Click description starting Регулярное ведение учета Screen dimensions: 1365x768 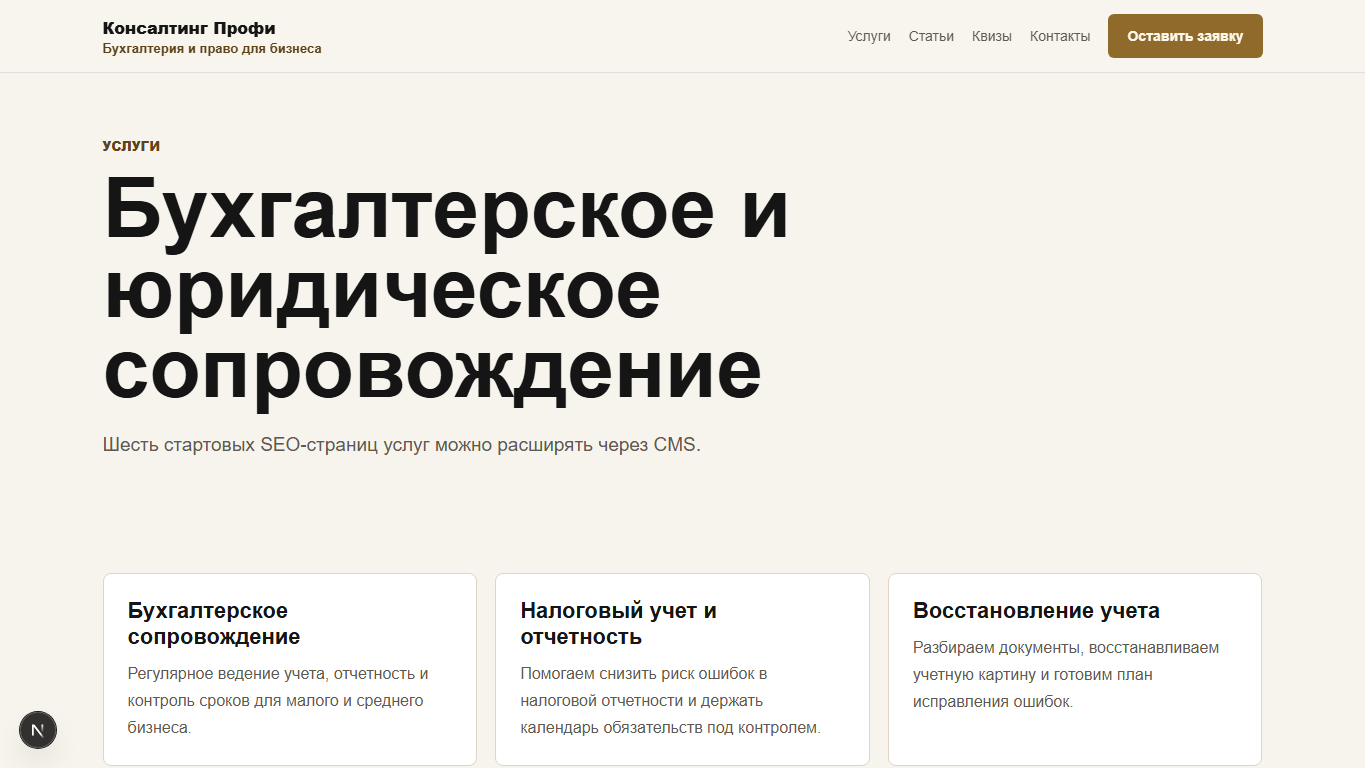click(278, 701)
